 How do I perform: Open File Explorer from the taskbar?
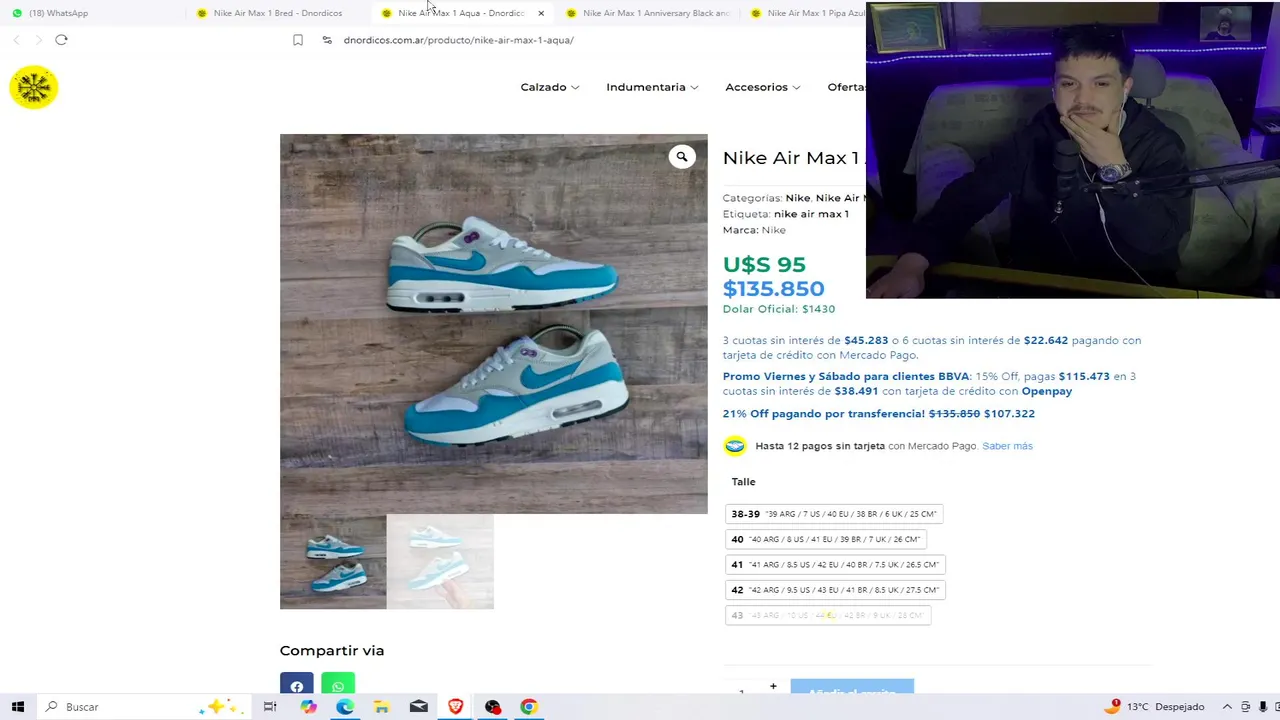382,707
